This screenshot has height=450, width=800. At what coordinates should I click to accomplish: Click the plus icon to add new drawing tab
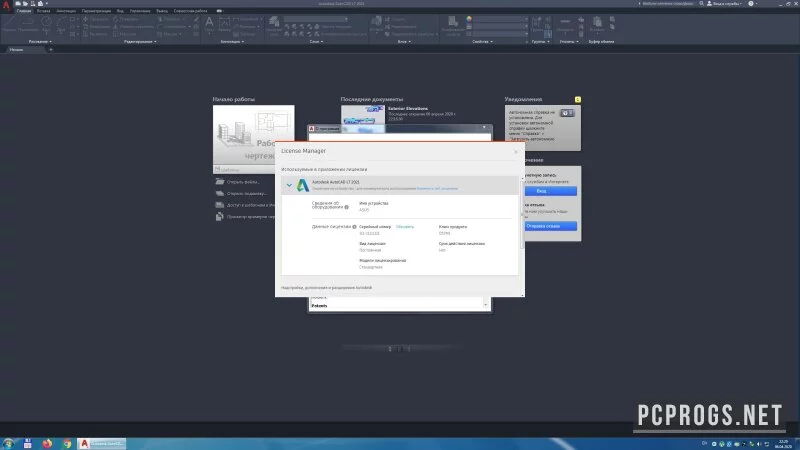point(51,49)
